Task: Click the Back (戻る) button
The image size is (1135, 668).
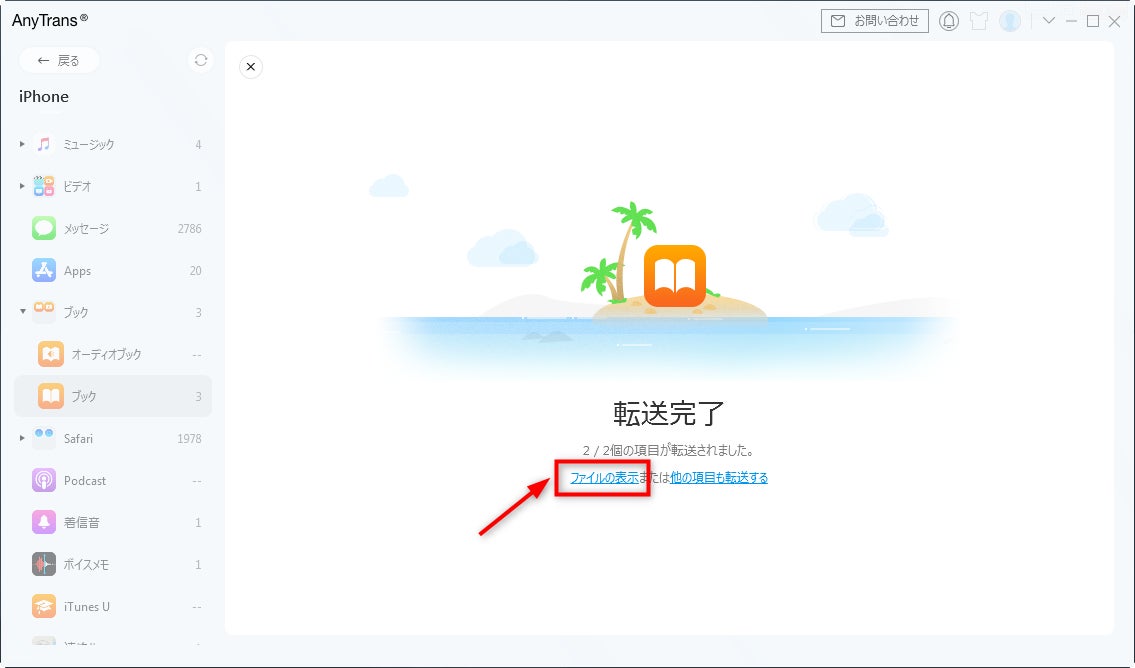Action: (x=59, y=60)
